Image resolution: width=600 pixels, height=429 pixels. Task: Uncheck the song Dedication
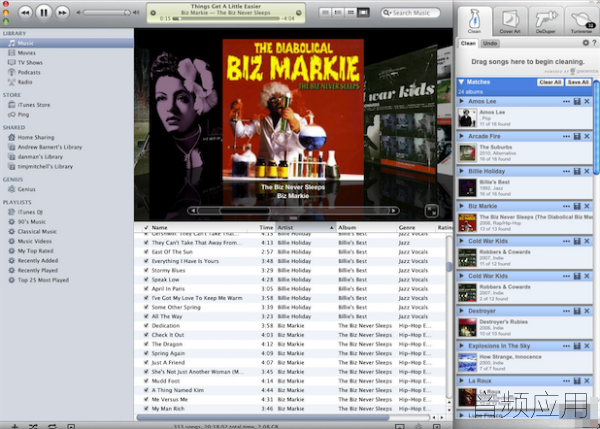pyautogui.click(x=146, y=326)
